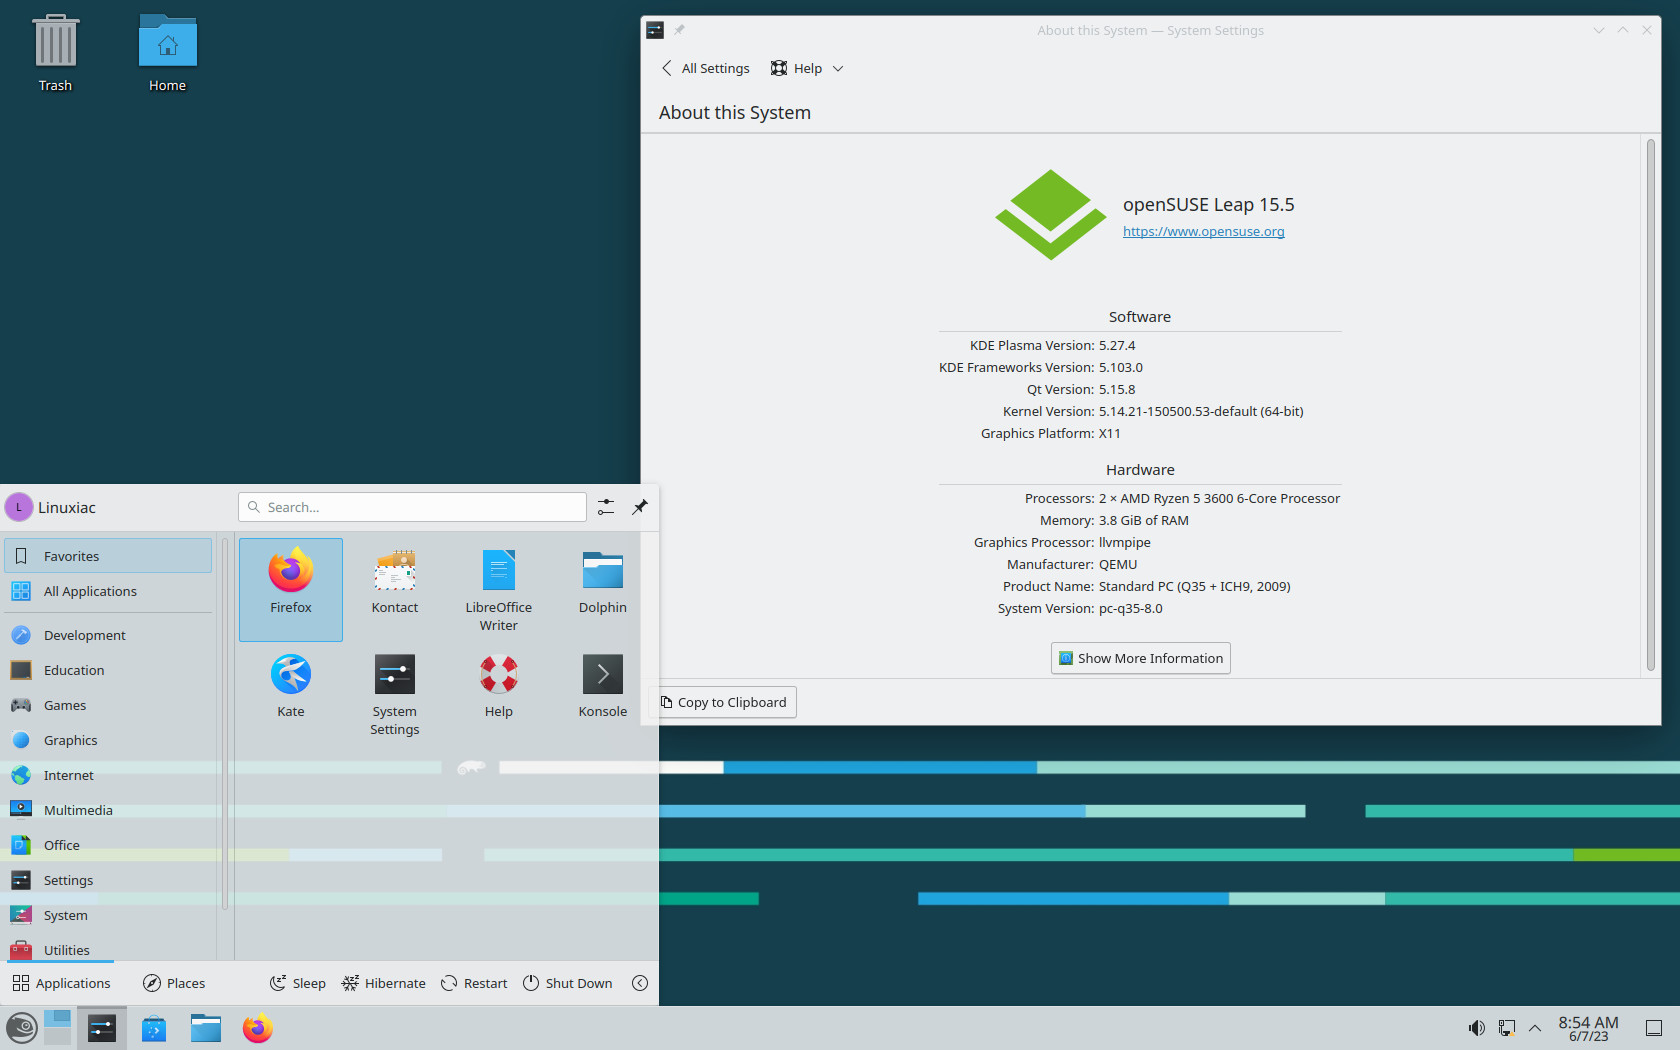Screen dimensions: 1680x1050
Task: Switch to the Places tab in launcher
Action: pyautogui.click(x=173, y=983)
